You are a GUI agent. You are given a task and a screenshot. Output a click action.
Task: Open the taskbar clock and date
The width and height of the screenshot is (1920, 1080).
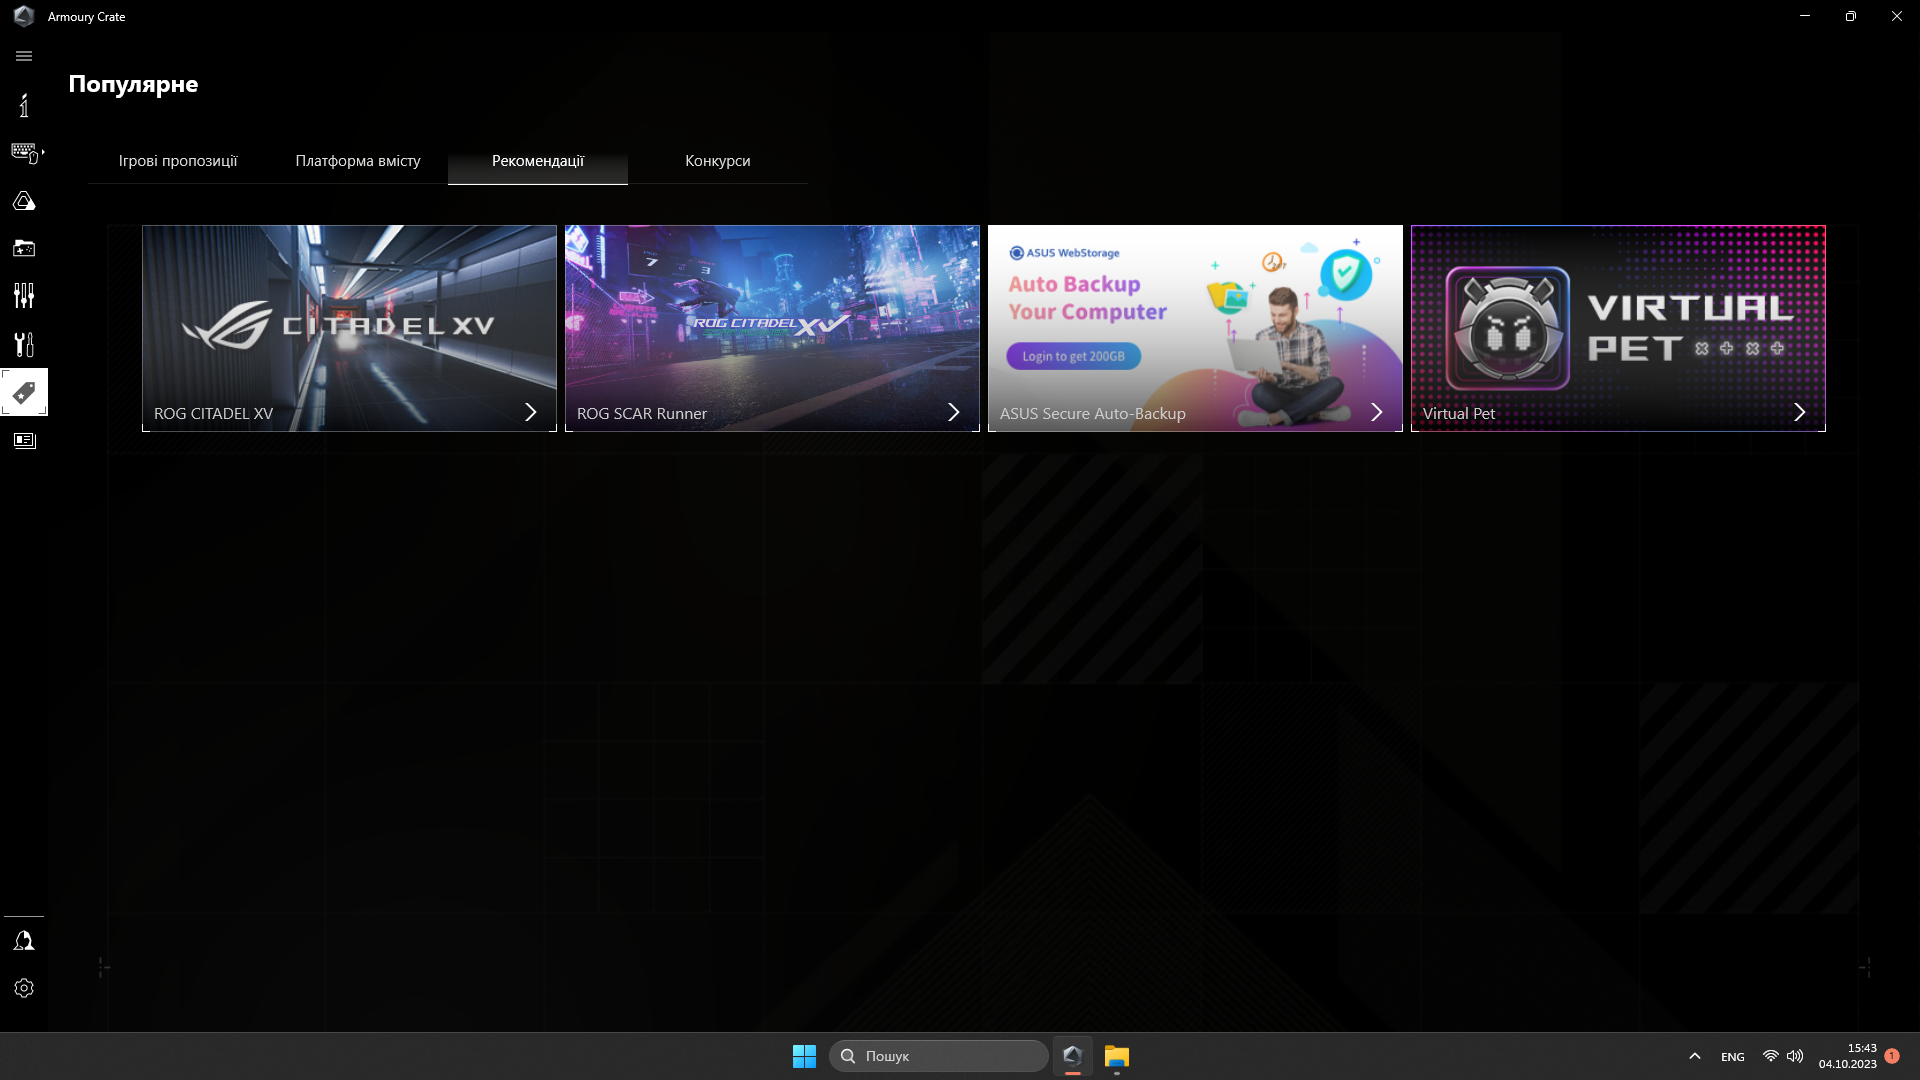[x=1848, y=1056]
